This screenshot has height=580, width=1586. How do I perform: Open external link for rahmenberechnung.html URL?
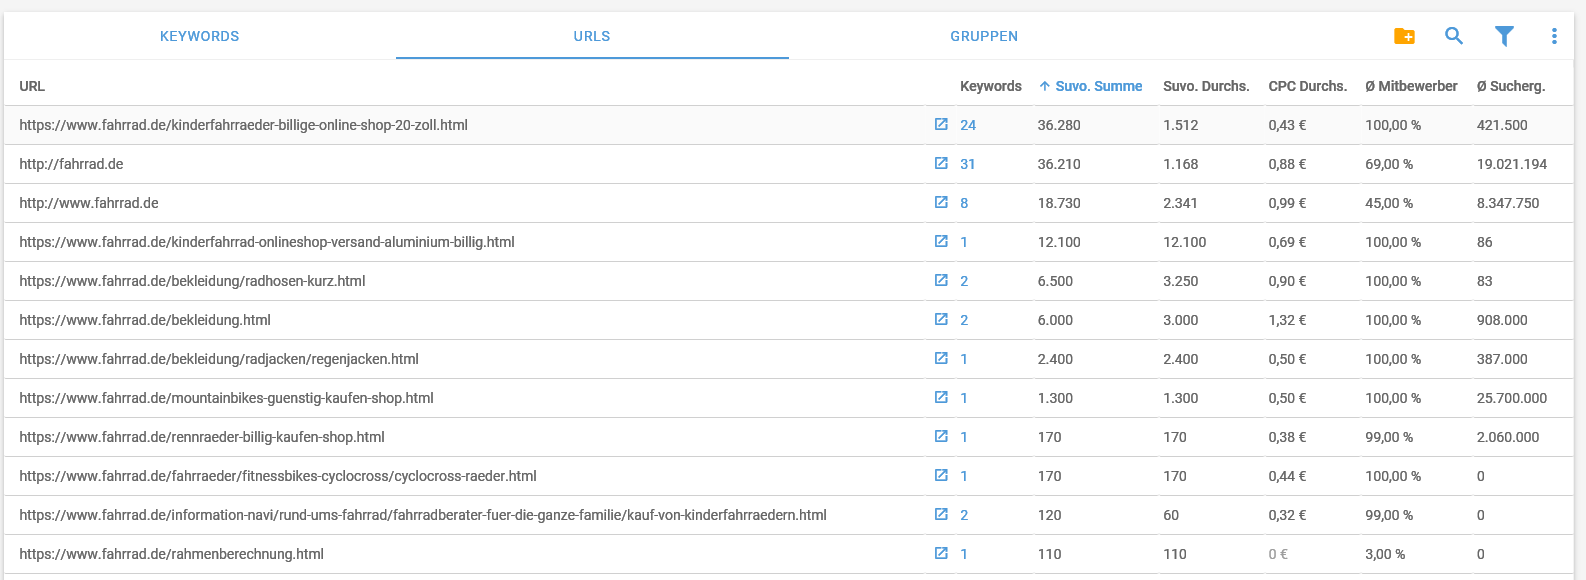pyautogui.click(x=941, y=553)
